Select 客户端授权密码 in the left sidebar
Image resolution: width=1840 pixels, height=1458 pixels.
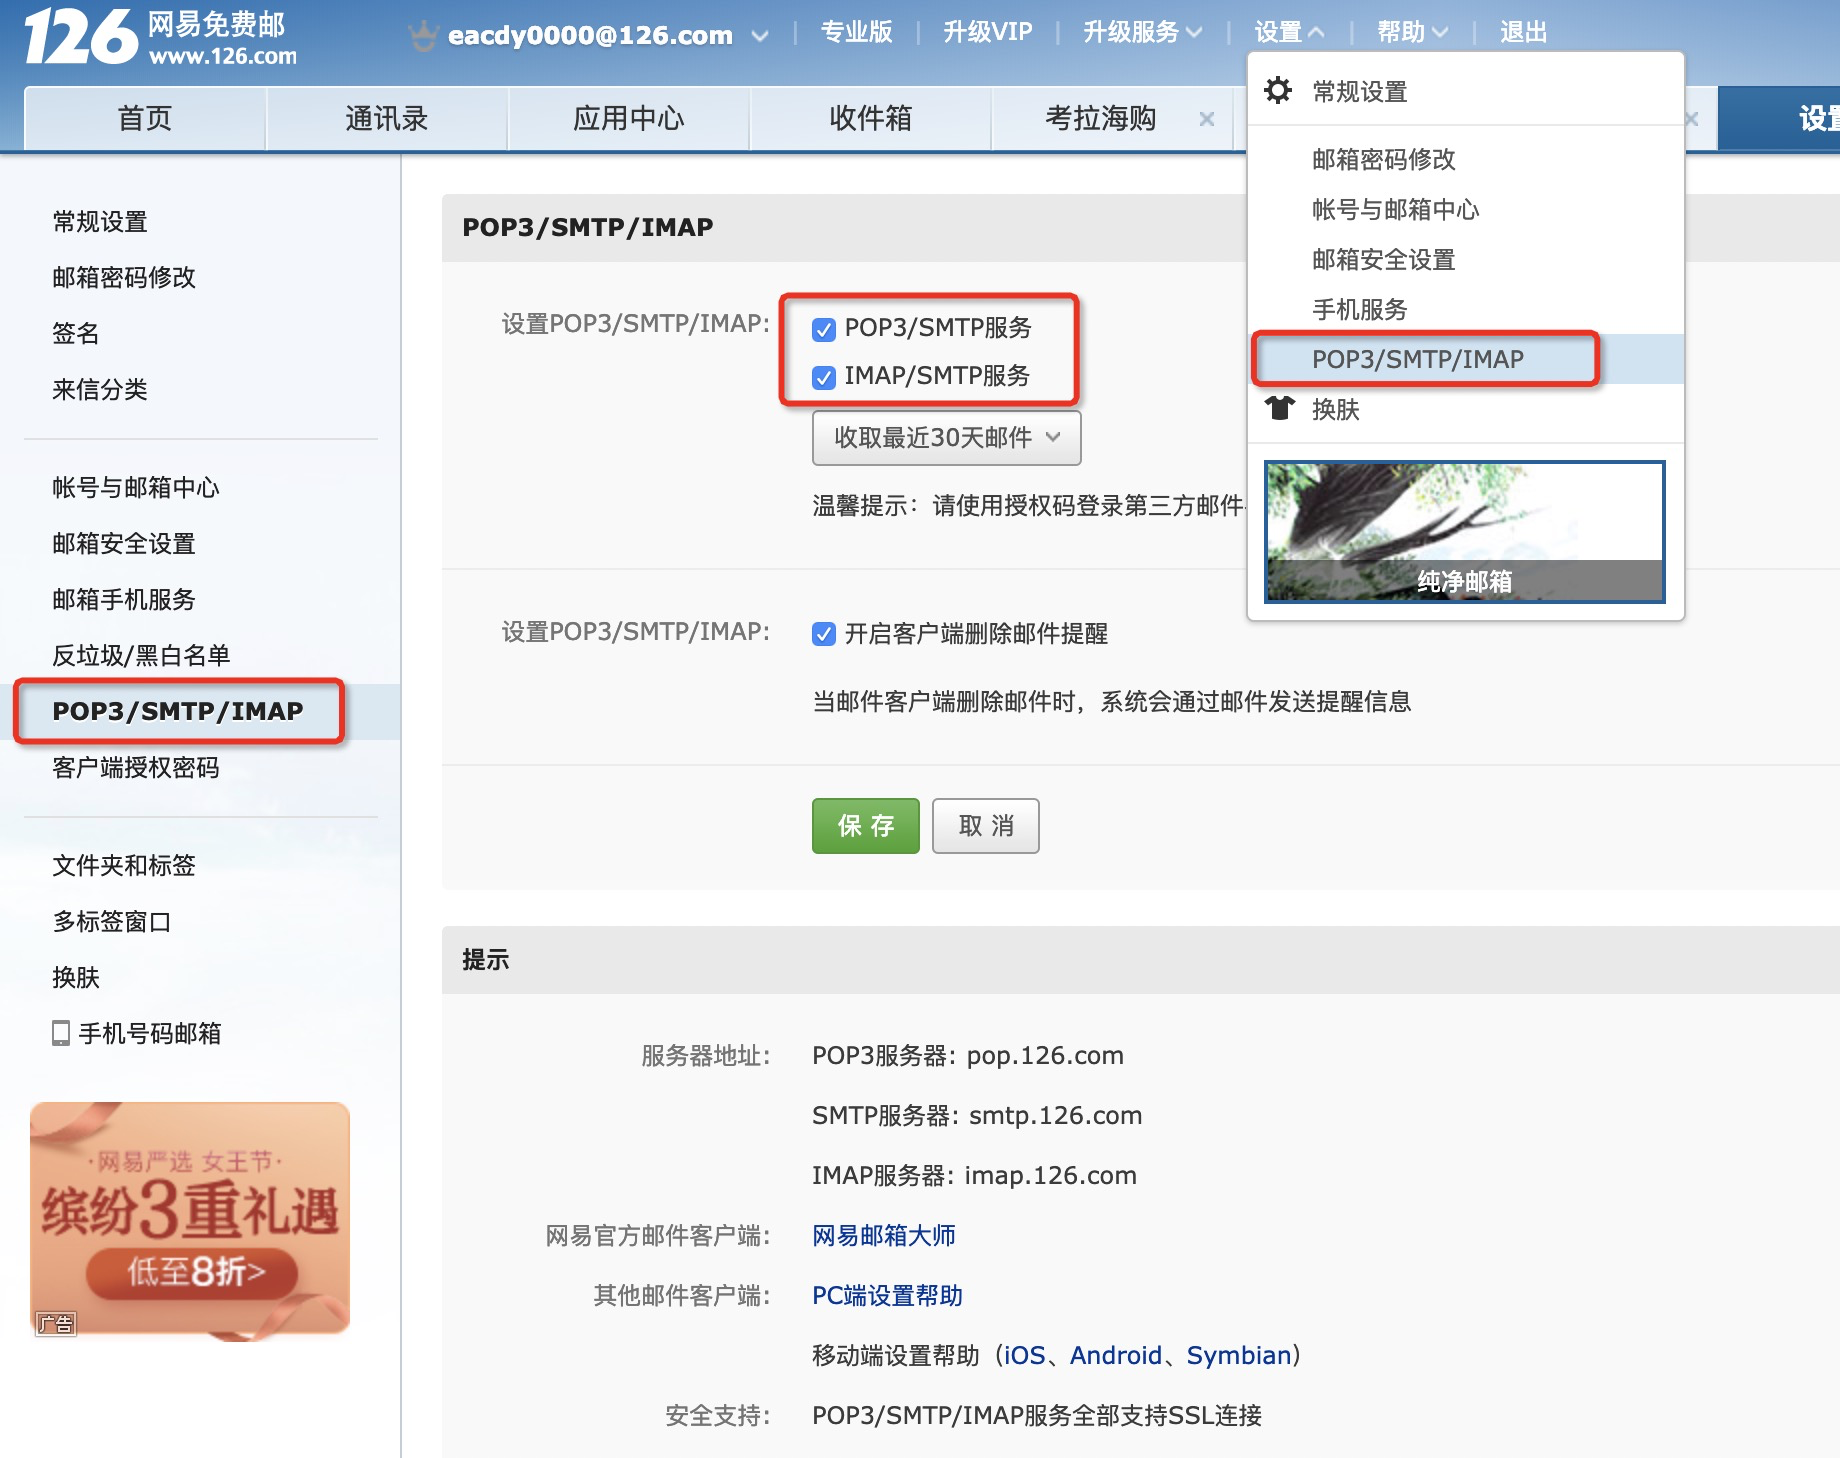tap(136, 767)
